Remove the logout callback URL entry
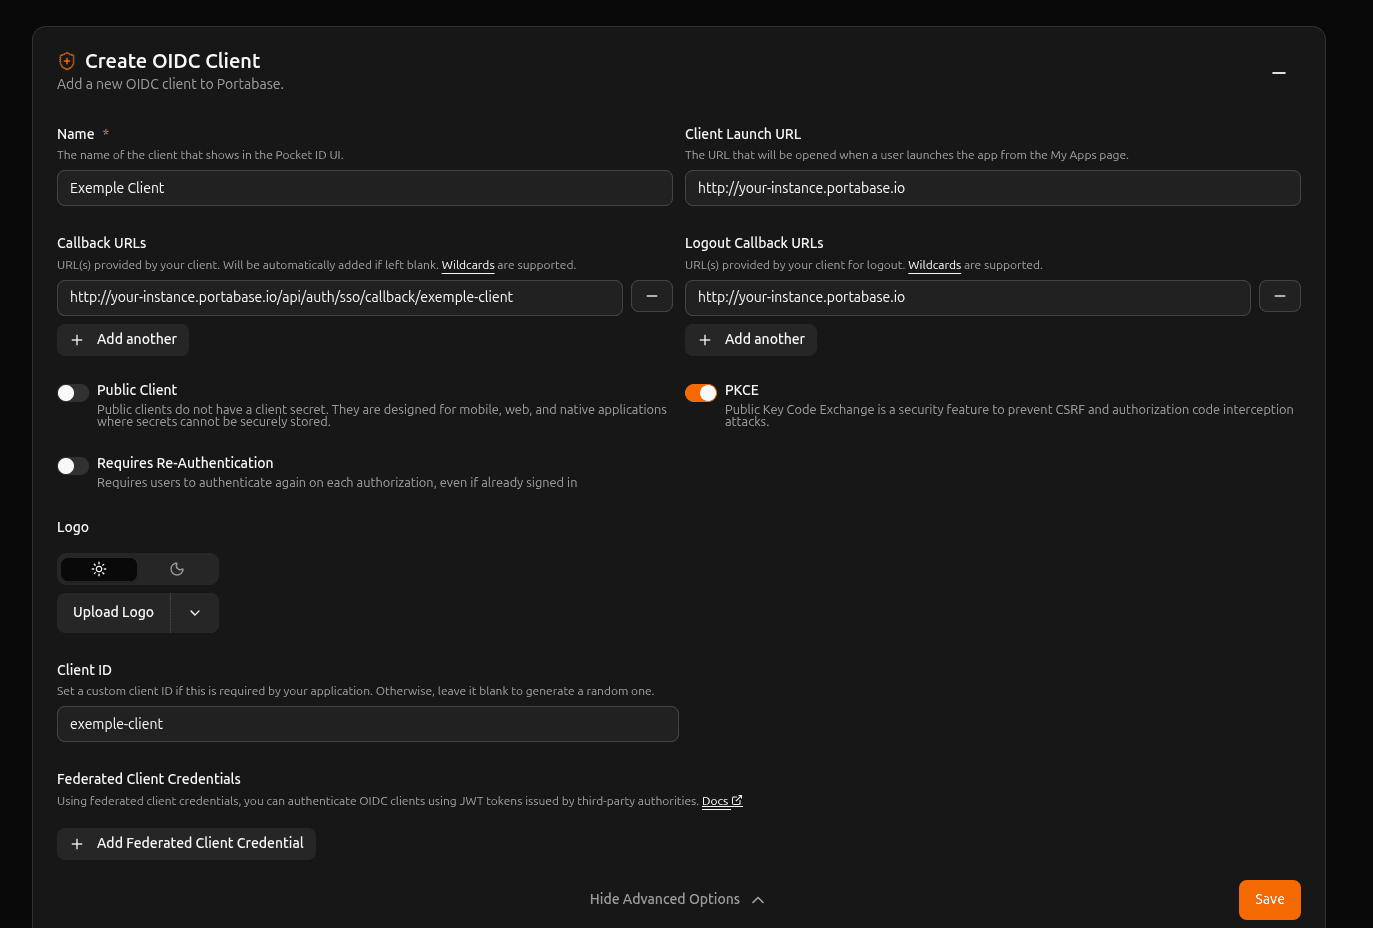Image resolution: width=1373 pixels, height=928 pixels. [1280, 296]
